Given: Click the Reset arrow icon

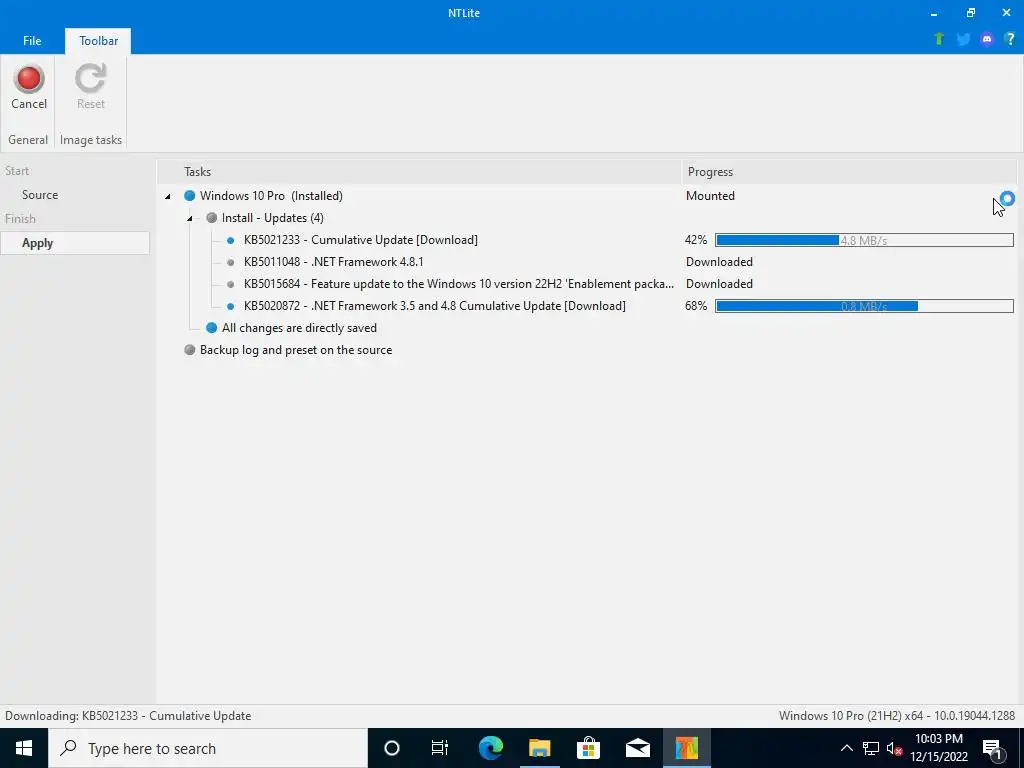Looking at the screenshot, I should point(90,78).
